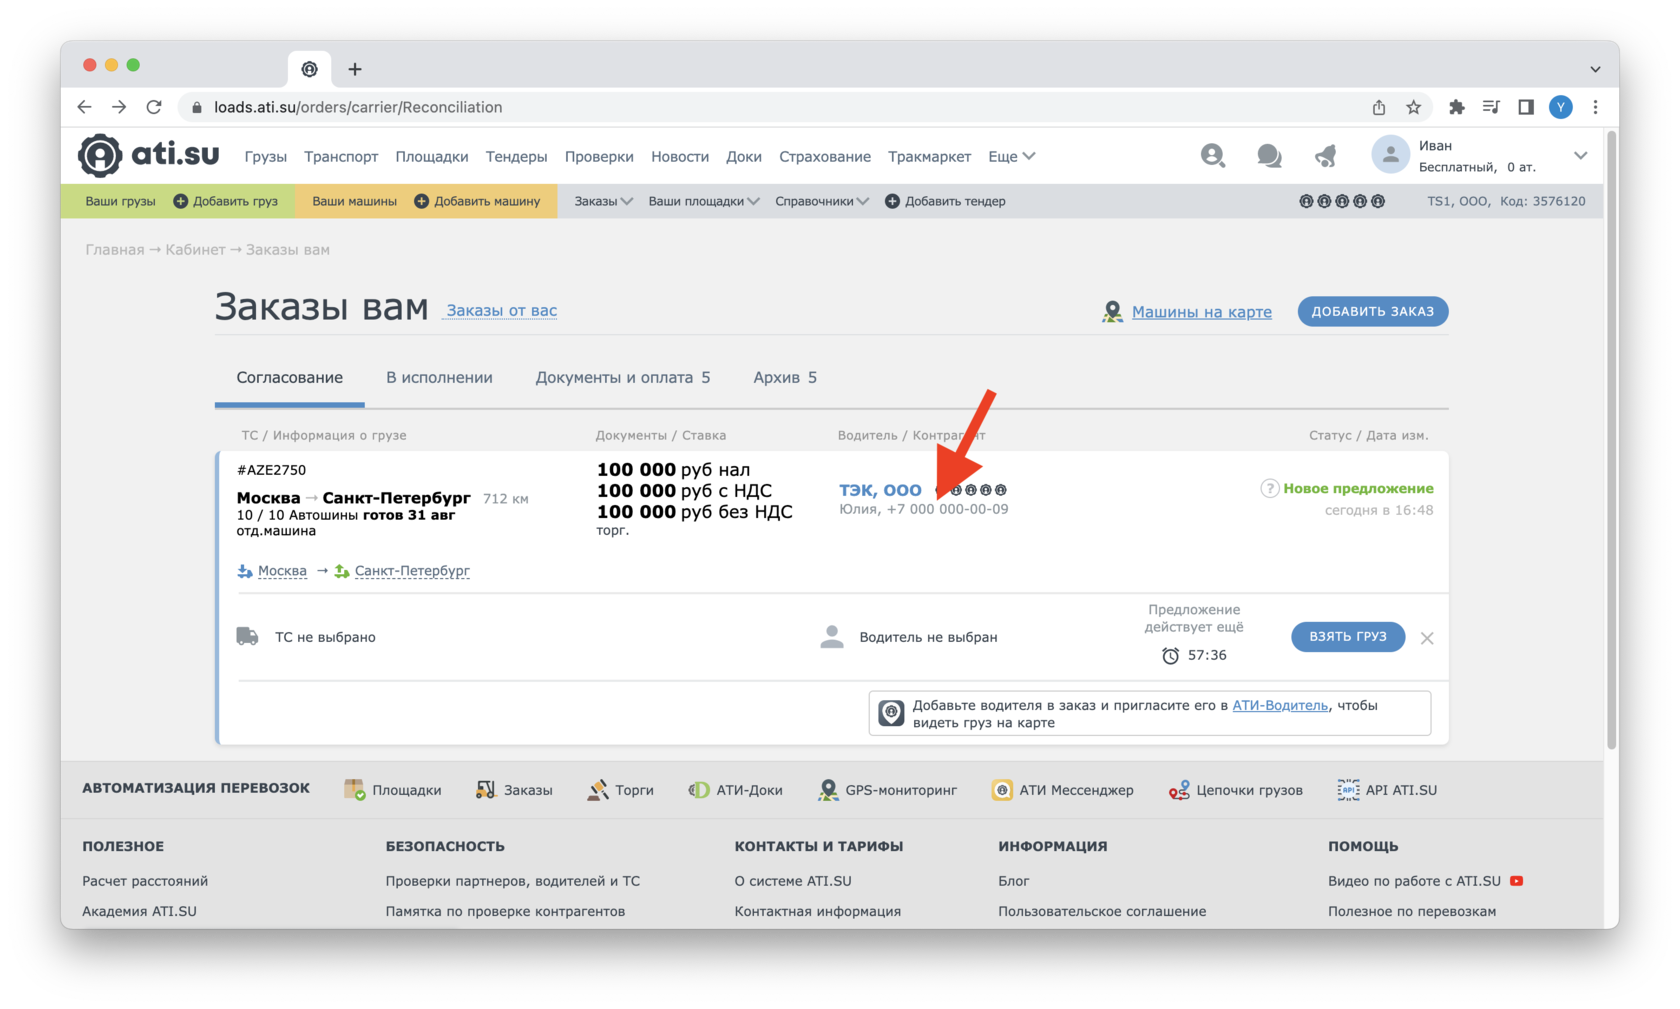Expand the Еще menu
Viewport: 1680px width, 1009px height.
point(1011,156)
